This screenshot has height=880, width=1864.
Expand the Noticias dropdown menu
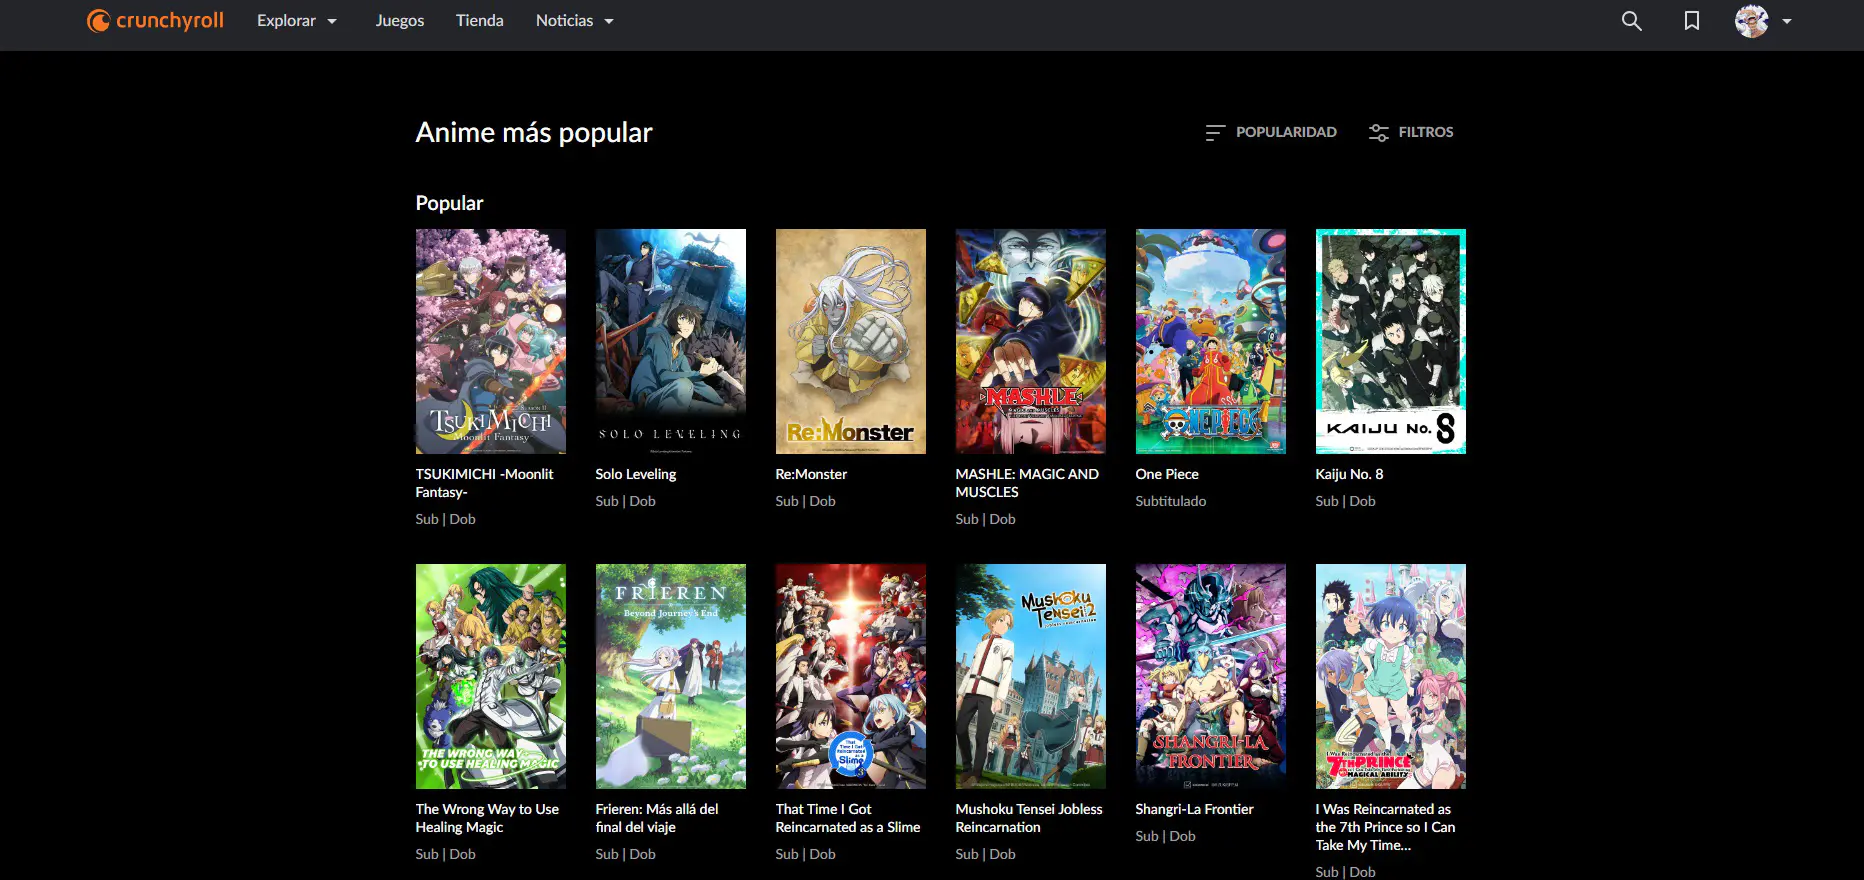tap(575, 21)
